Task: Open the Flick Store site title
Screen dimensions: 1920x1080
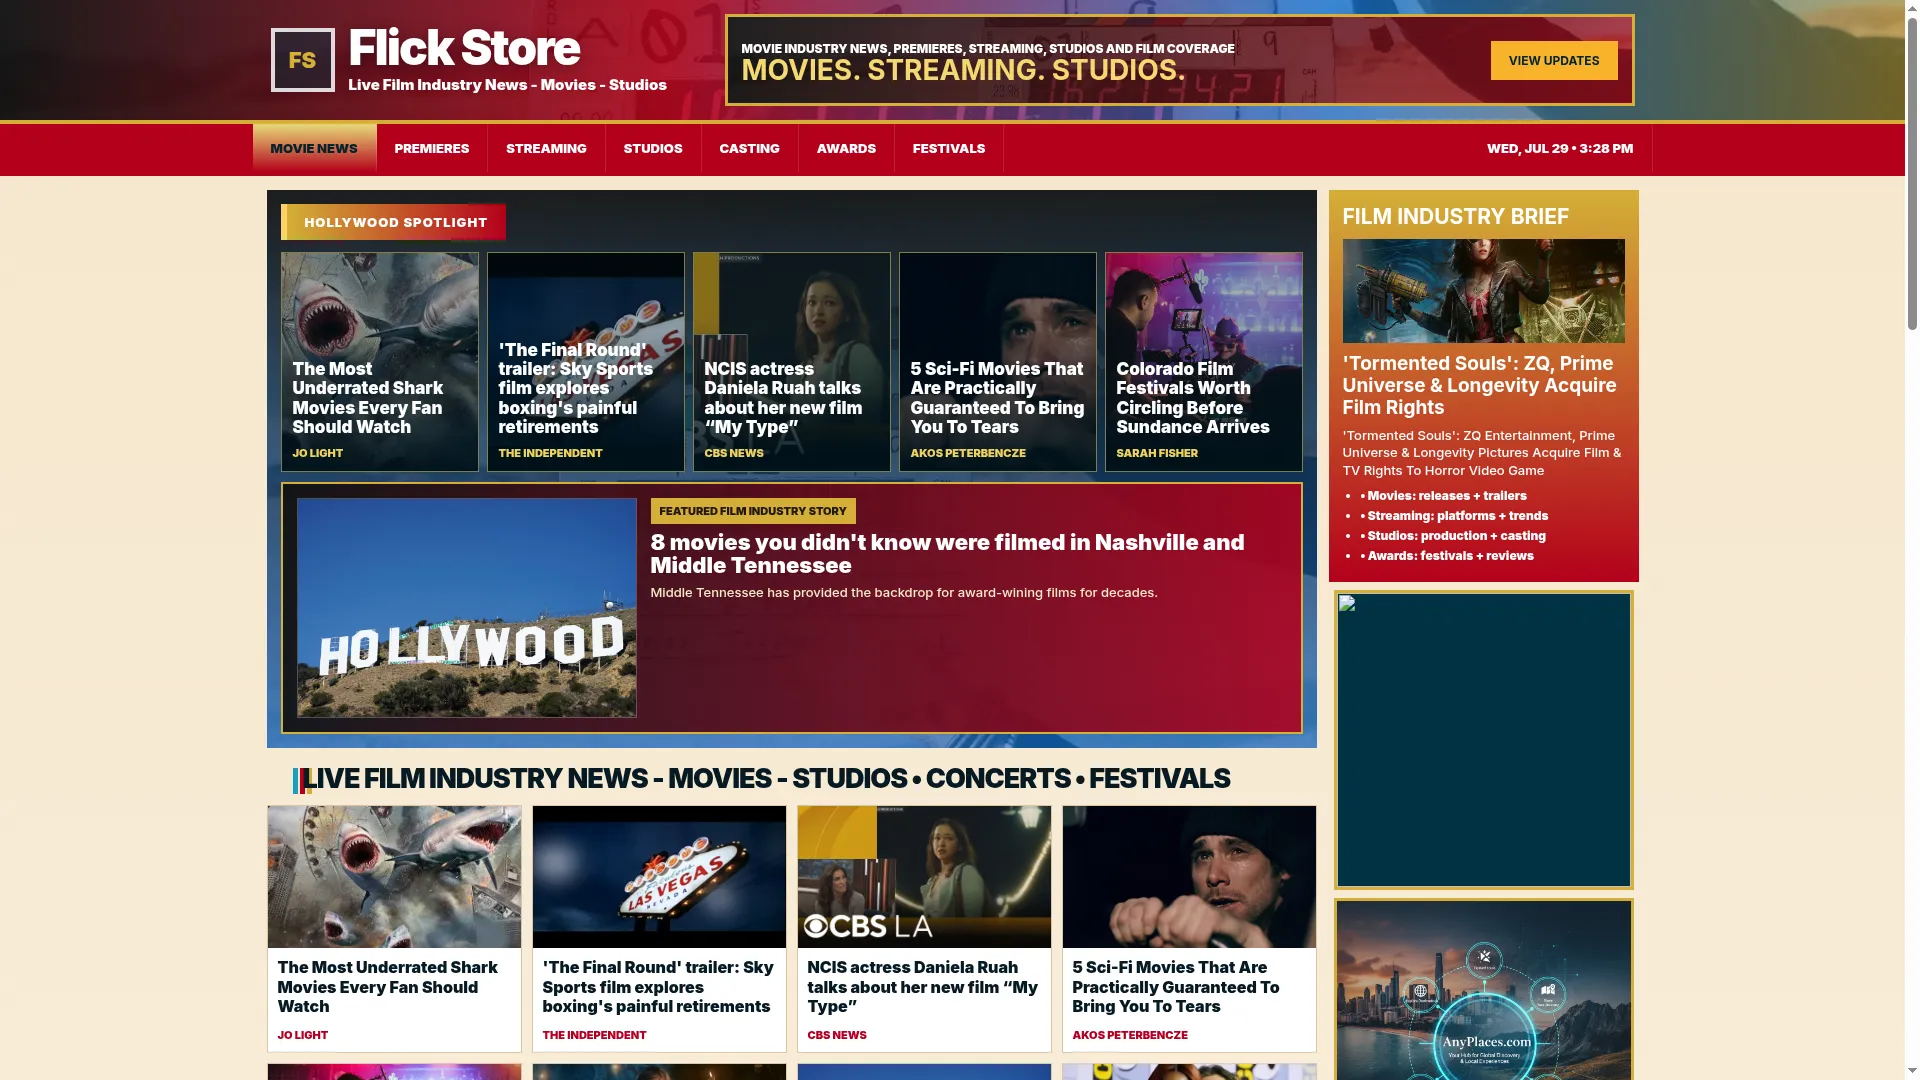Action: tap(464, 48)
